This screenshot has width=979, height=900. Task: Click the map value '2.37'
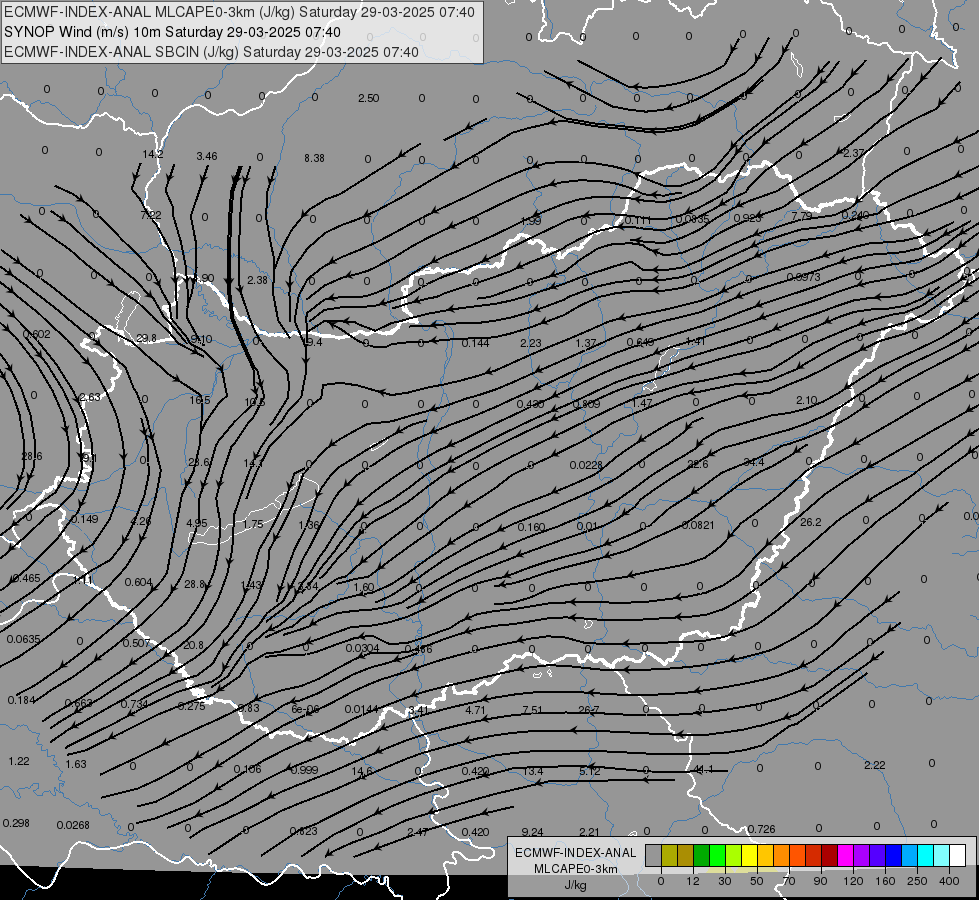coord(853,153)
